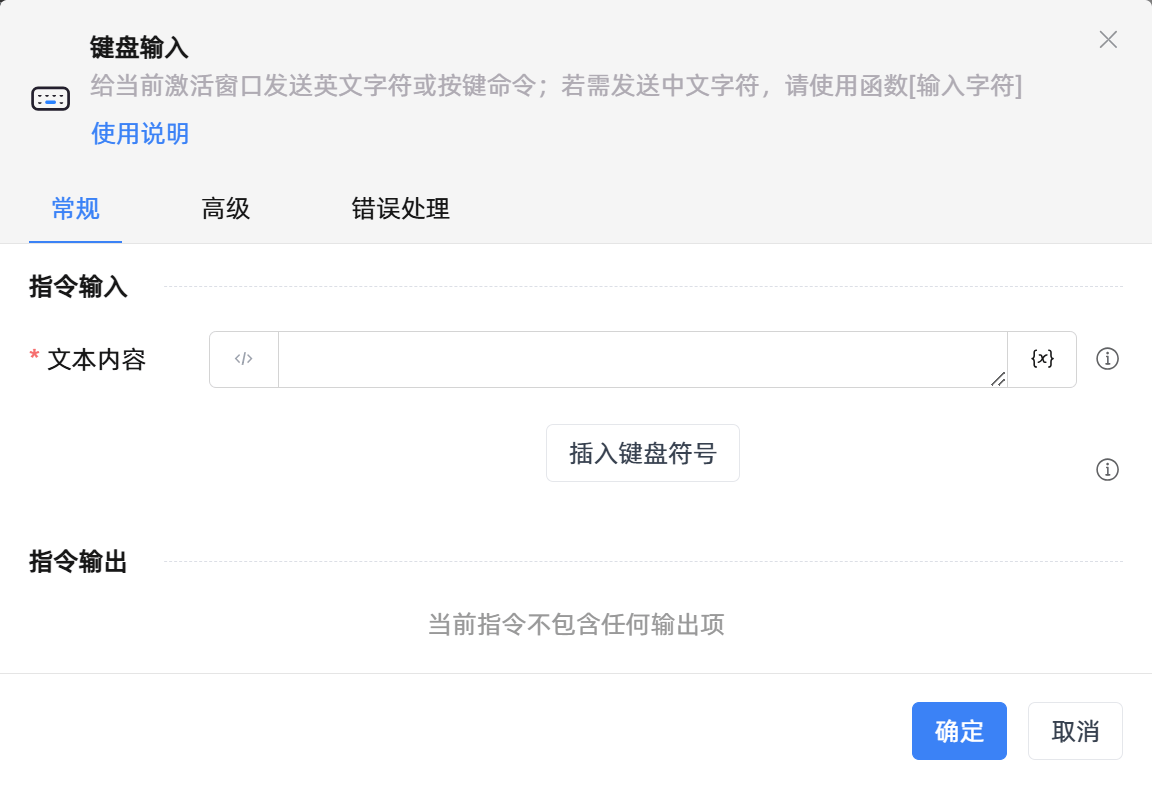Screen dimensions: 1152x788
Task: Select the 常规 tab
Action: (75, 209)
